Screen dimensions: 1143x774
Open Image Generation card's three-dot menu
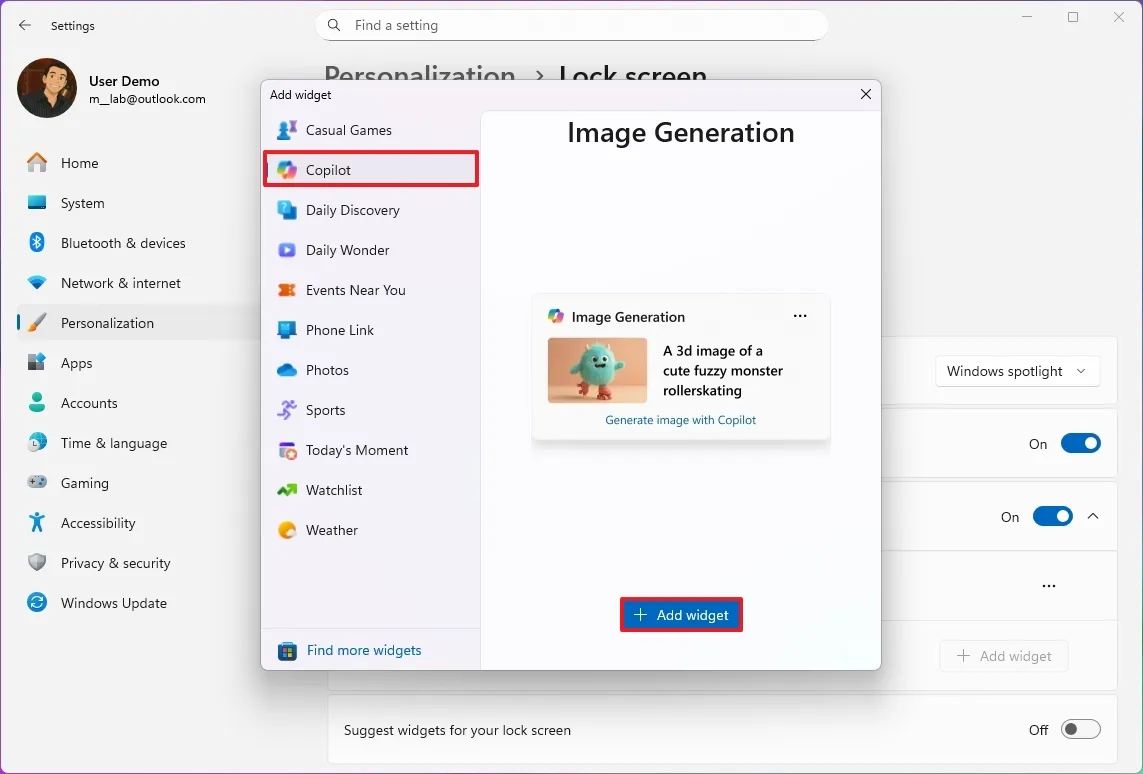(x=800, y=316)
